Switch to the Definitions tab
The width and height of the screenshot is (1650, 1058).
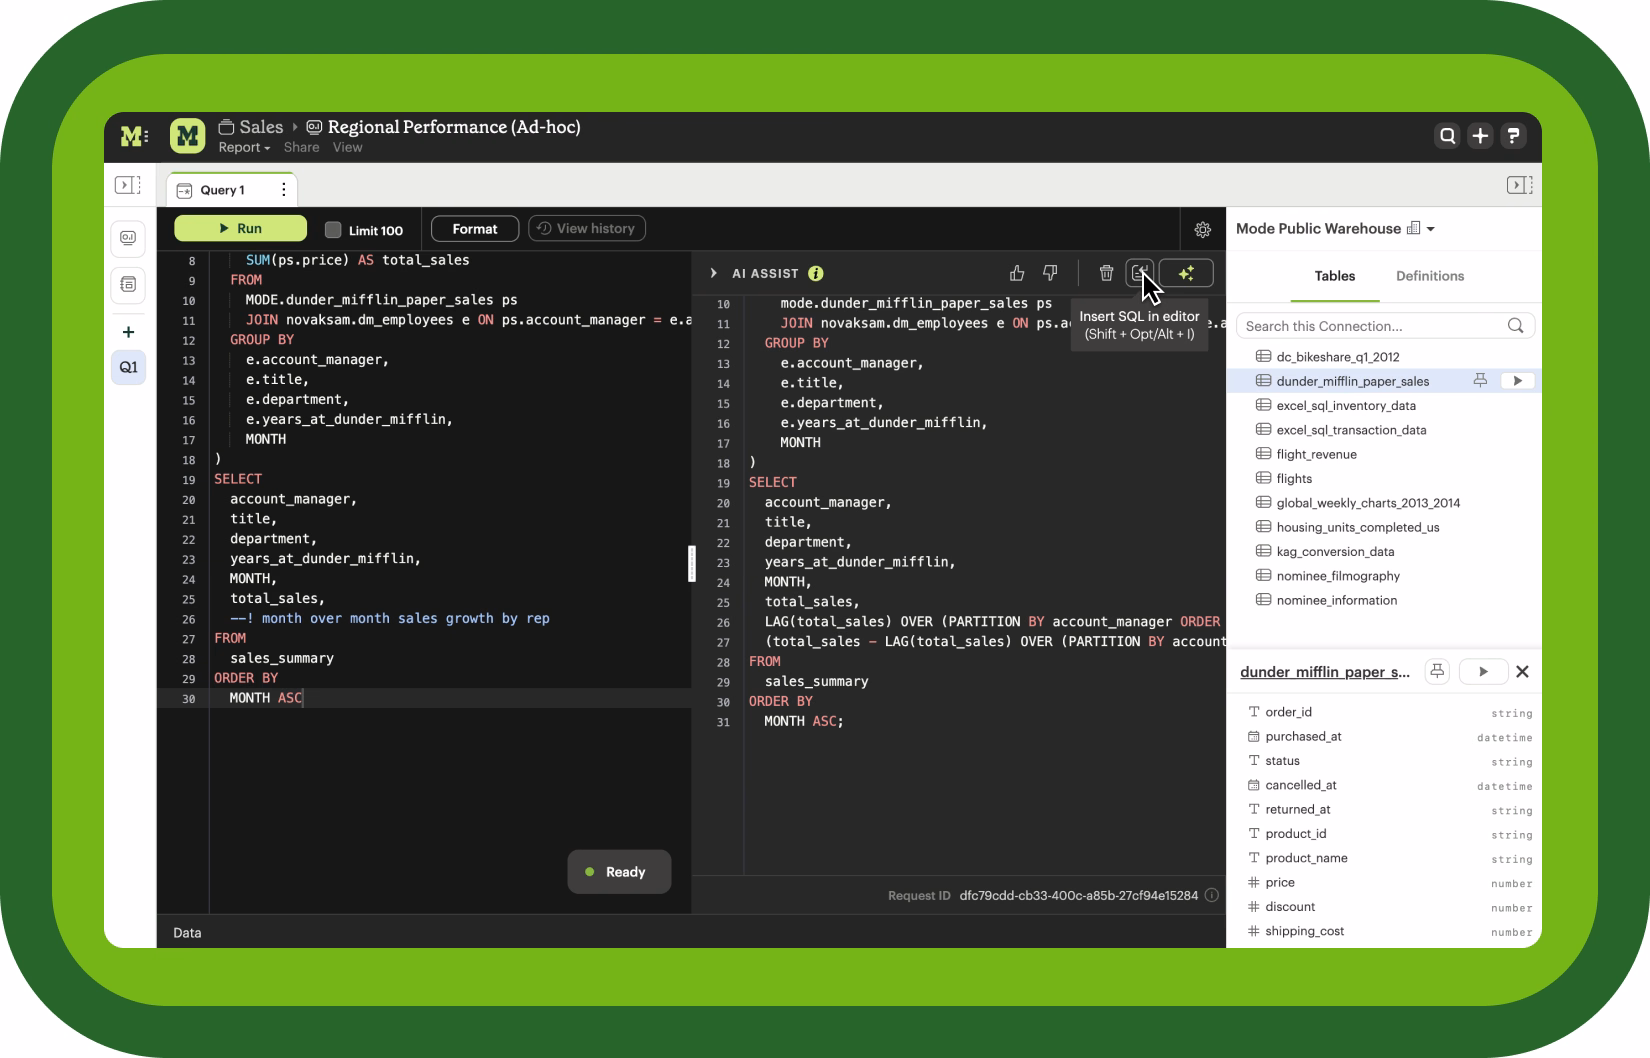click(x=1429, y=276)
